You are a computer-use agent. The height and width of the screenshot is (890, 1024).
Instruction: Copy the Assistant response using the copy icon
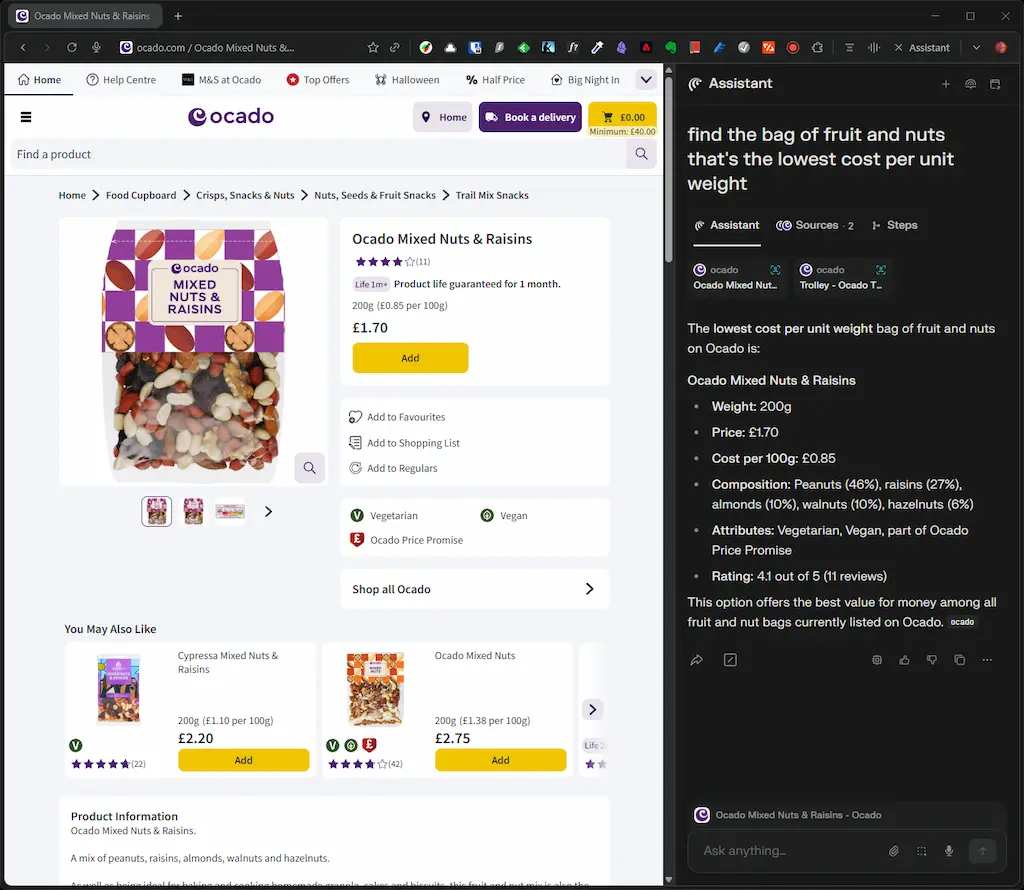tap(959, 660)
